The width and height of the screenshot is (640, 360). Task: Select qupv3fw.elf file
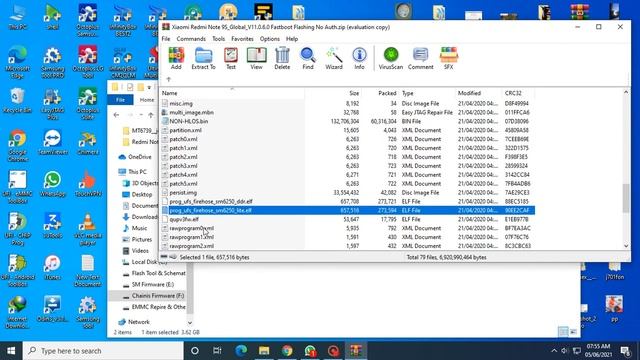pyautogui.click(x=184, y=219)
